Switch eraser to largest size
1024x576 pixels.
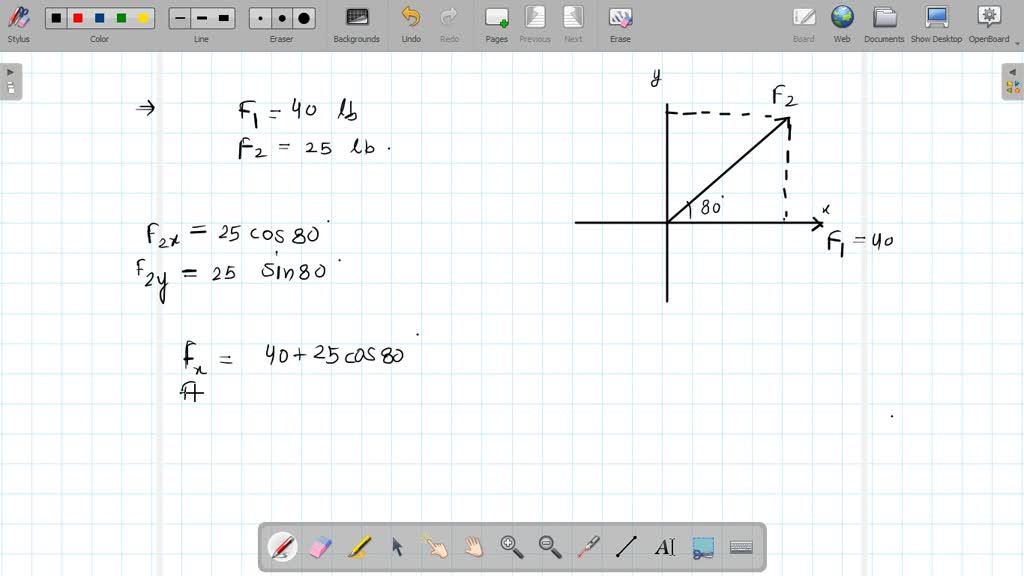point(302,17)
